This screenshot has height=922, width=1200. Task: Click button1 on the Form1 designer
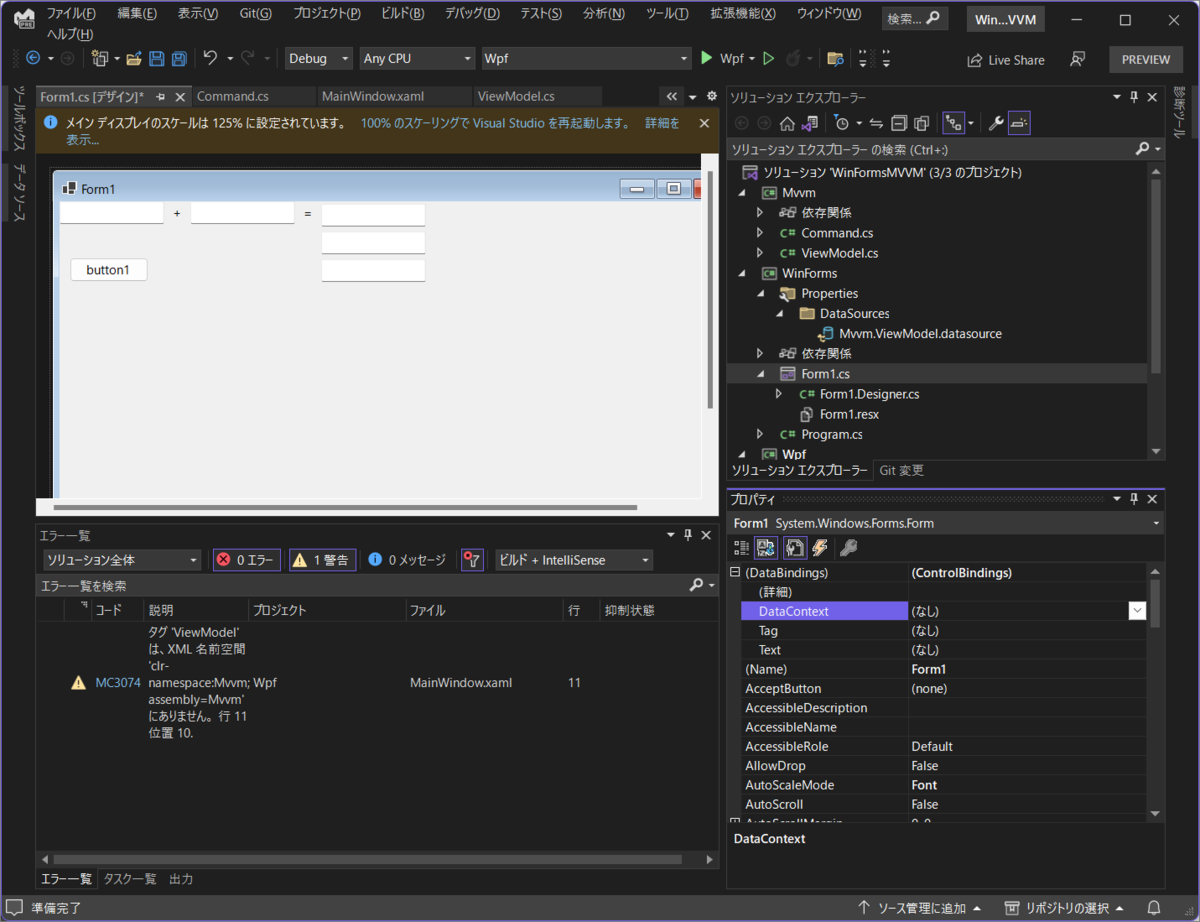tap(108, 270)
